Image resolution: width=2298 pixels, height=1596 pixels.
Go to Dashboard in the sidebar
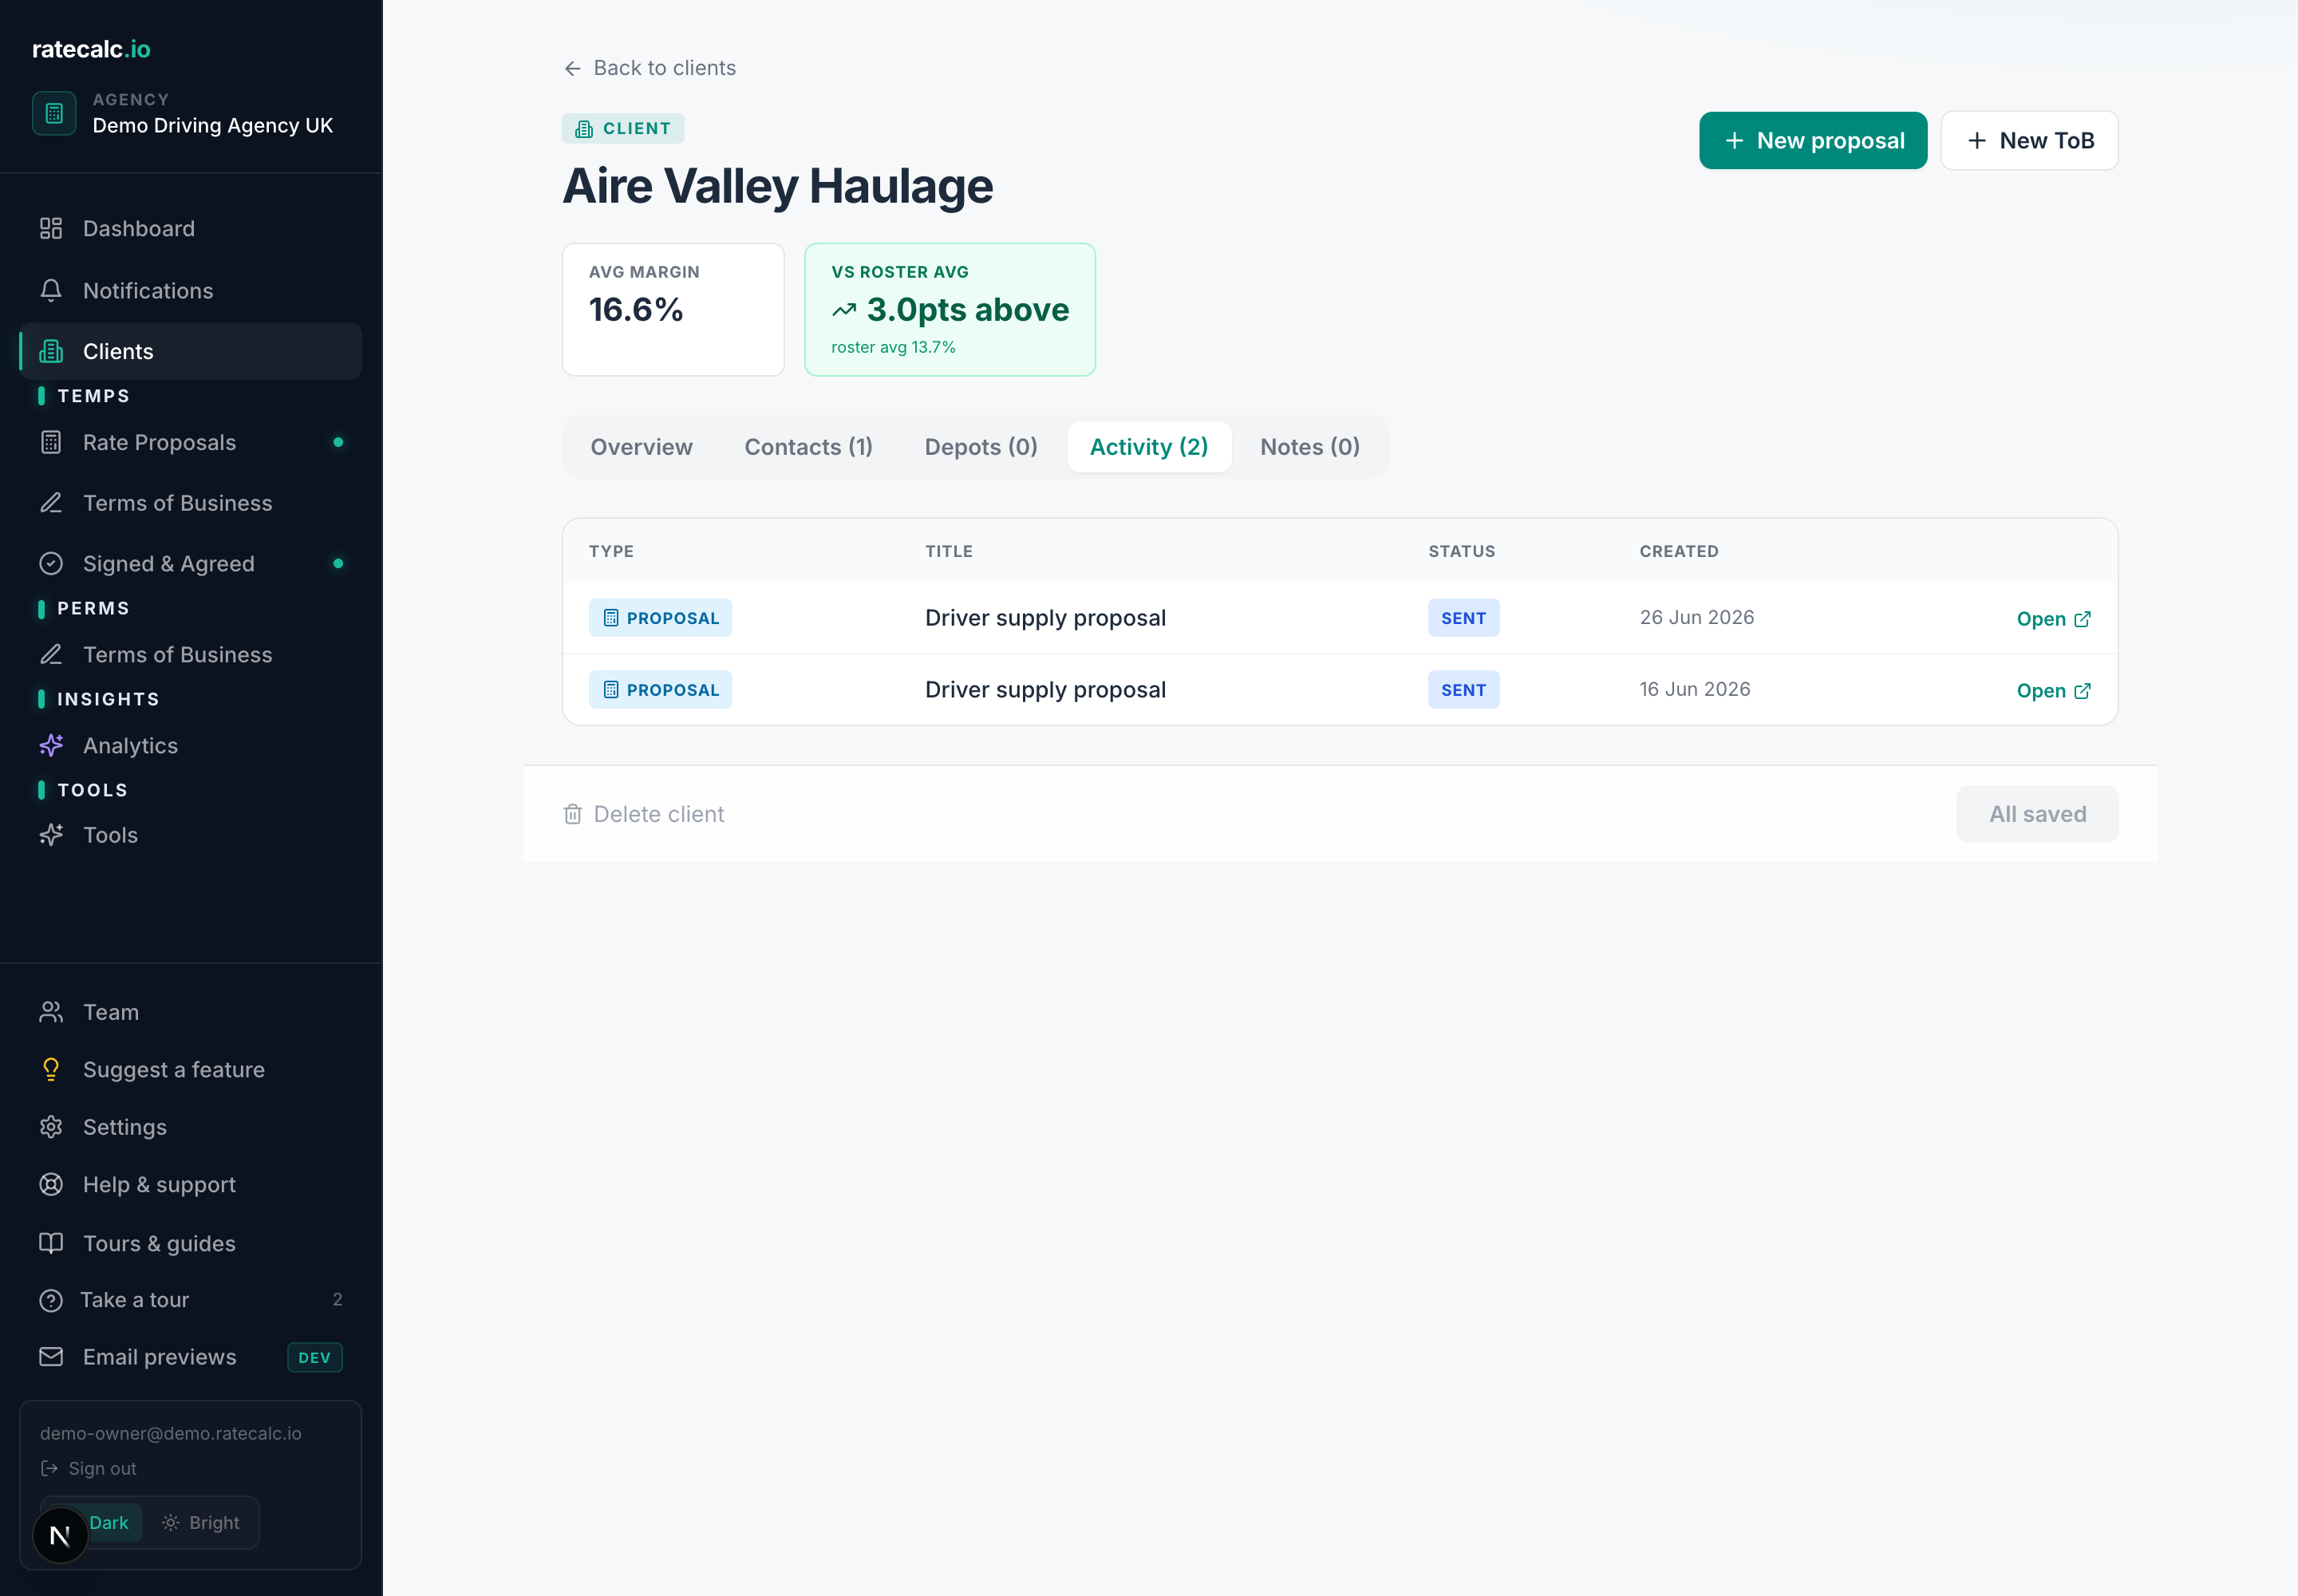click(191, 228)
